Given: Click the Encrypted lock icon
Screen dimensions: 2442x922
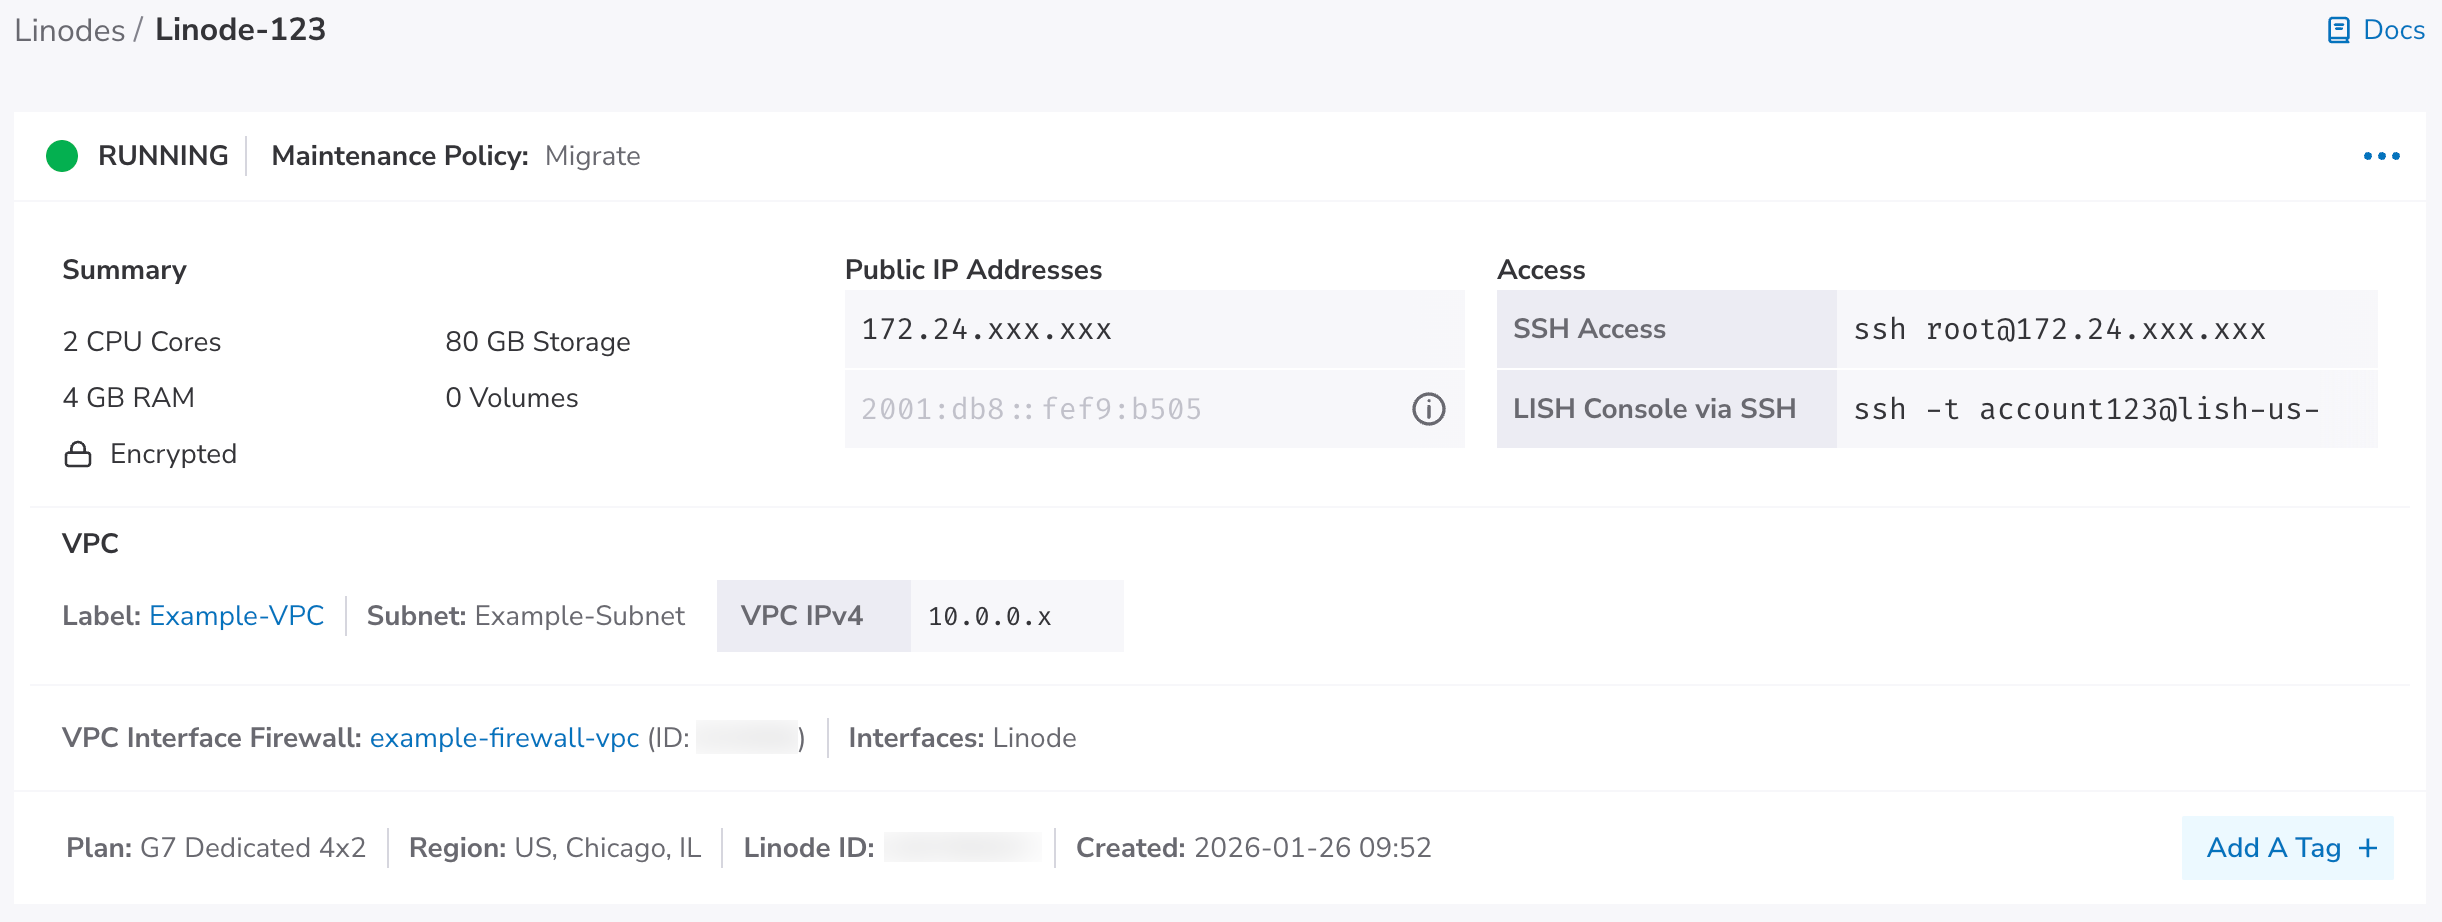Looking at the screenshot, I should click(77, 453).
